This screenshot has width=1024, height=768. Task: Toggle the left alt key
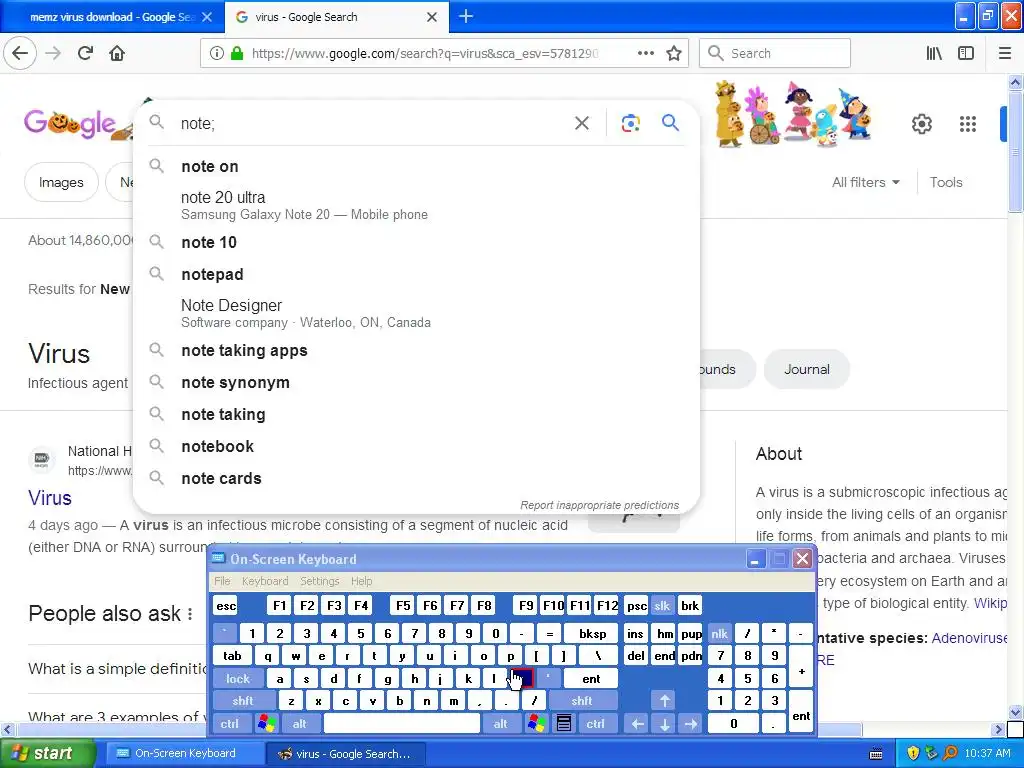pyautogui.click(x=299, y=724)
